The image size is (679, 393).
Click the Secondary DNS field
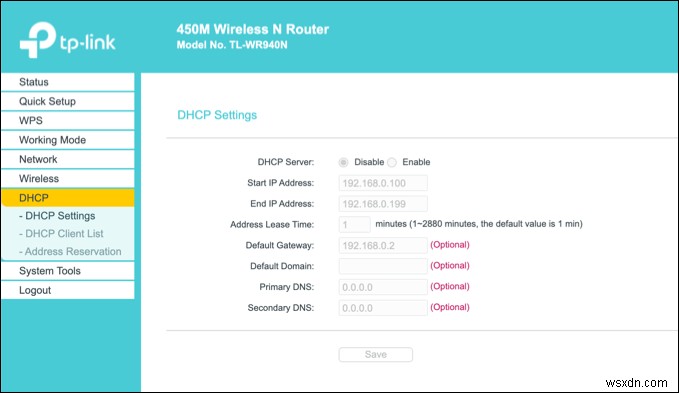[x=383, y=308]
